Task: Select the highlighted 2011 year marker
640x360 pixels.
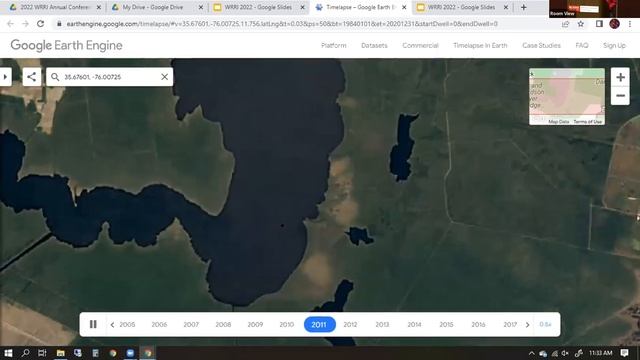Action: coord(320,324)
